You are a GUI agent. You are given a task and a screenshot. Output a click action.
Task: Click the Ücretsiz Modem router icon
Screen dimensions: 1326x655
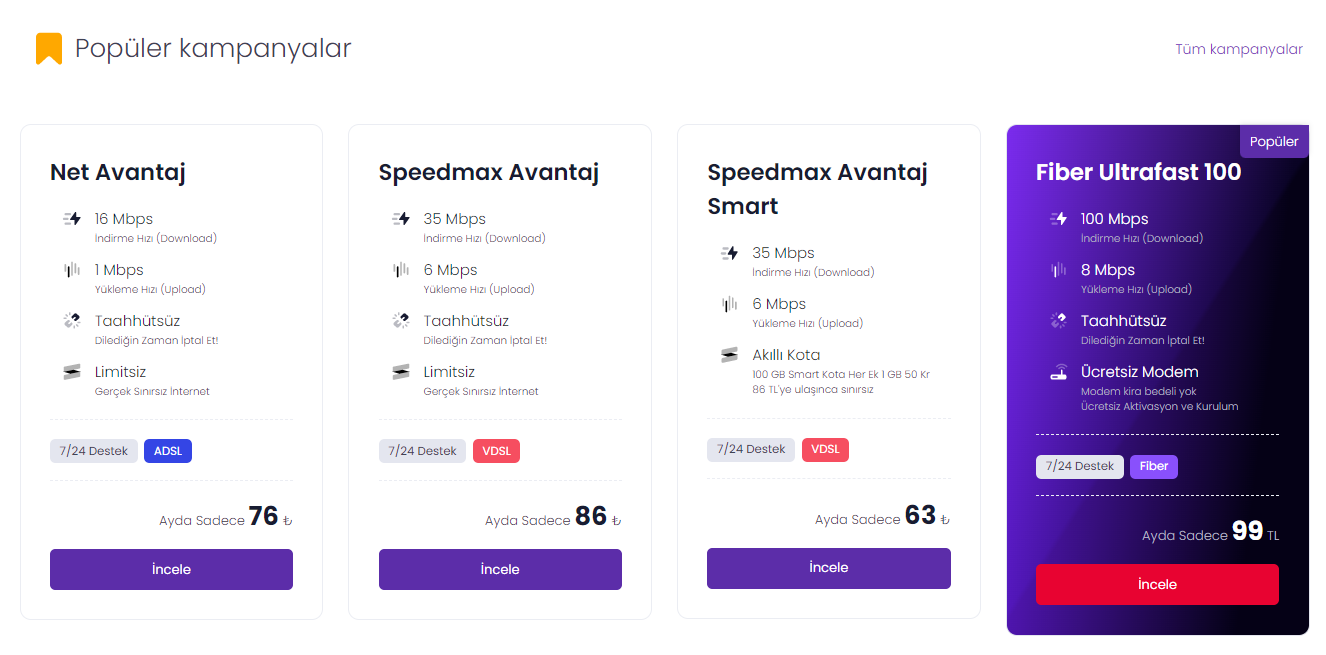click(x=1058, y=373)
